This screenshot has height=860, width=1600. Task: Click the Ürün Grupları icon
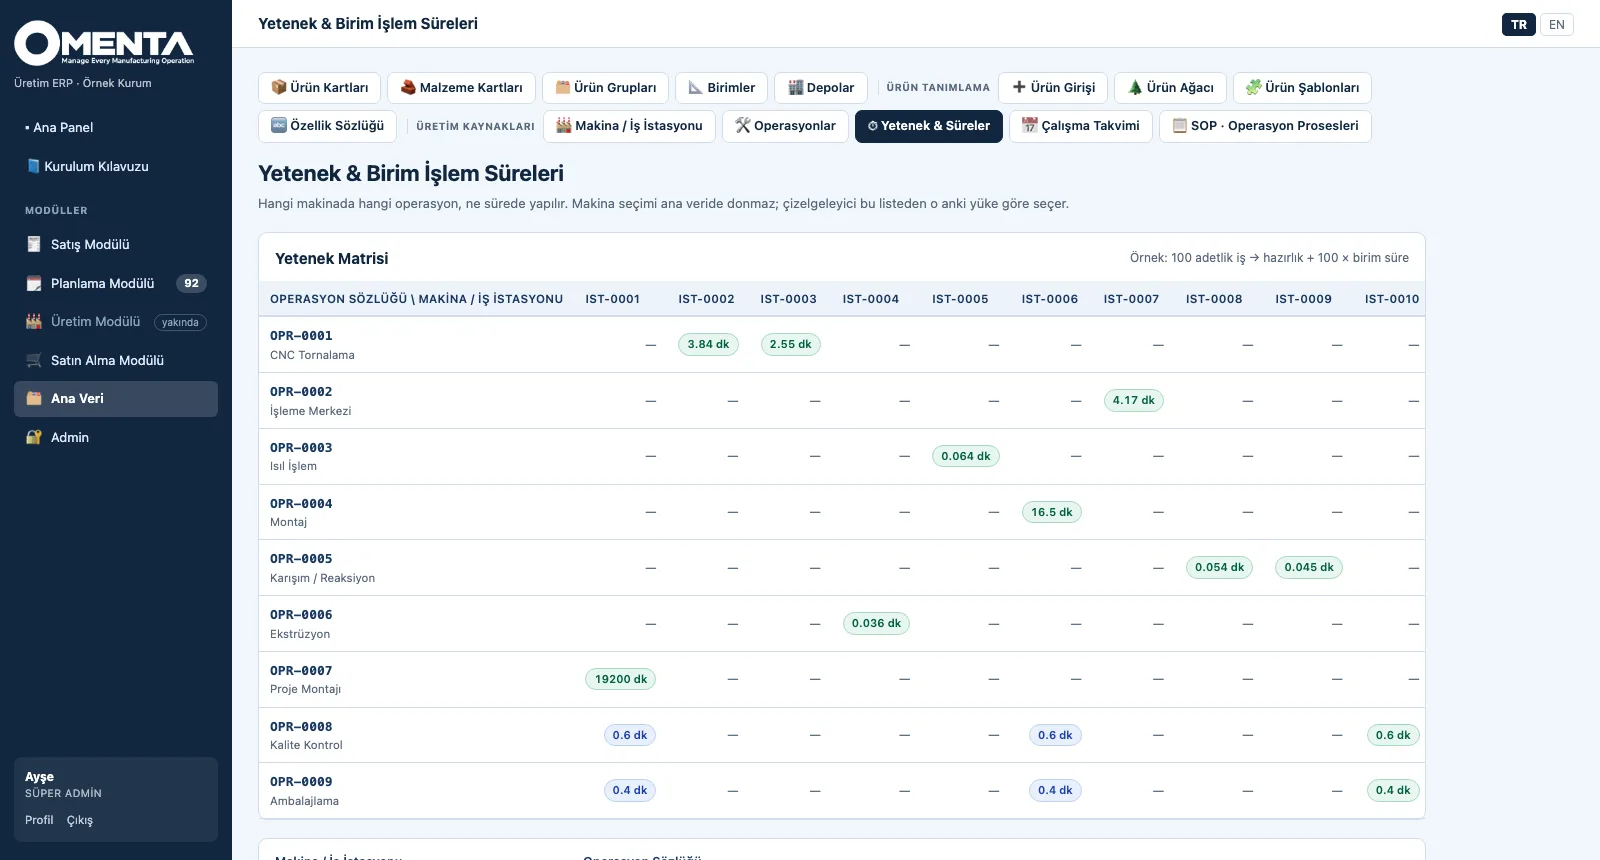coord(563,88)
